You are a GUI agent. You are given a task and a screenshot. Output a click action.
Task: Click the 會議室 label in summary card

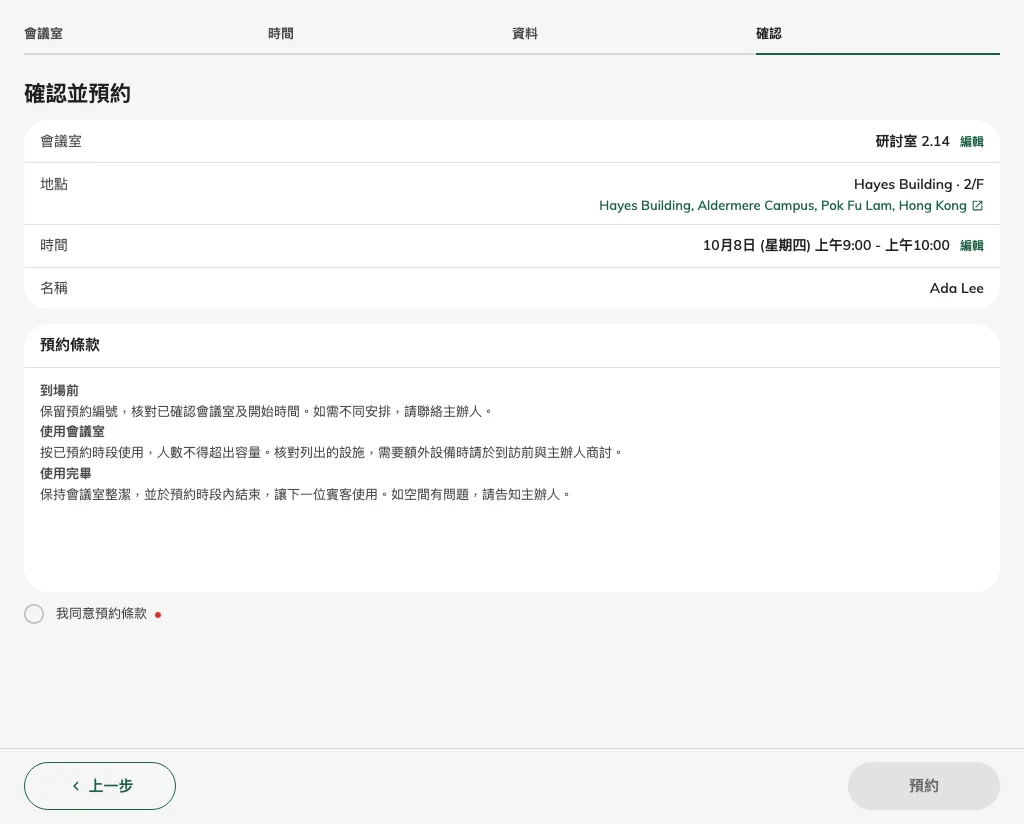[61, 141]
